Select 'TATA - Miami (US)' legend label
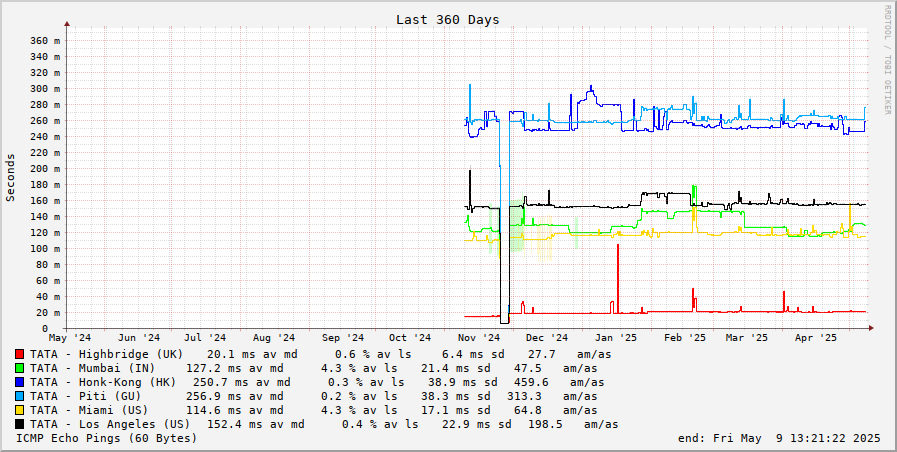Image resolution: width=897 pixels, height=452 pixels. click(x=89, y=410)
